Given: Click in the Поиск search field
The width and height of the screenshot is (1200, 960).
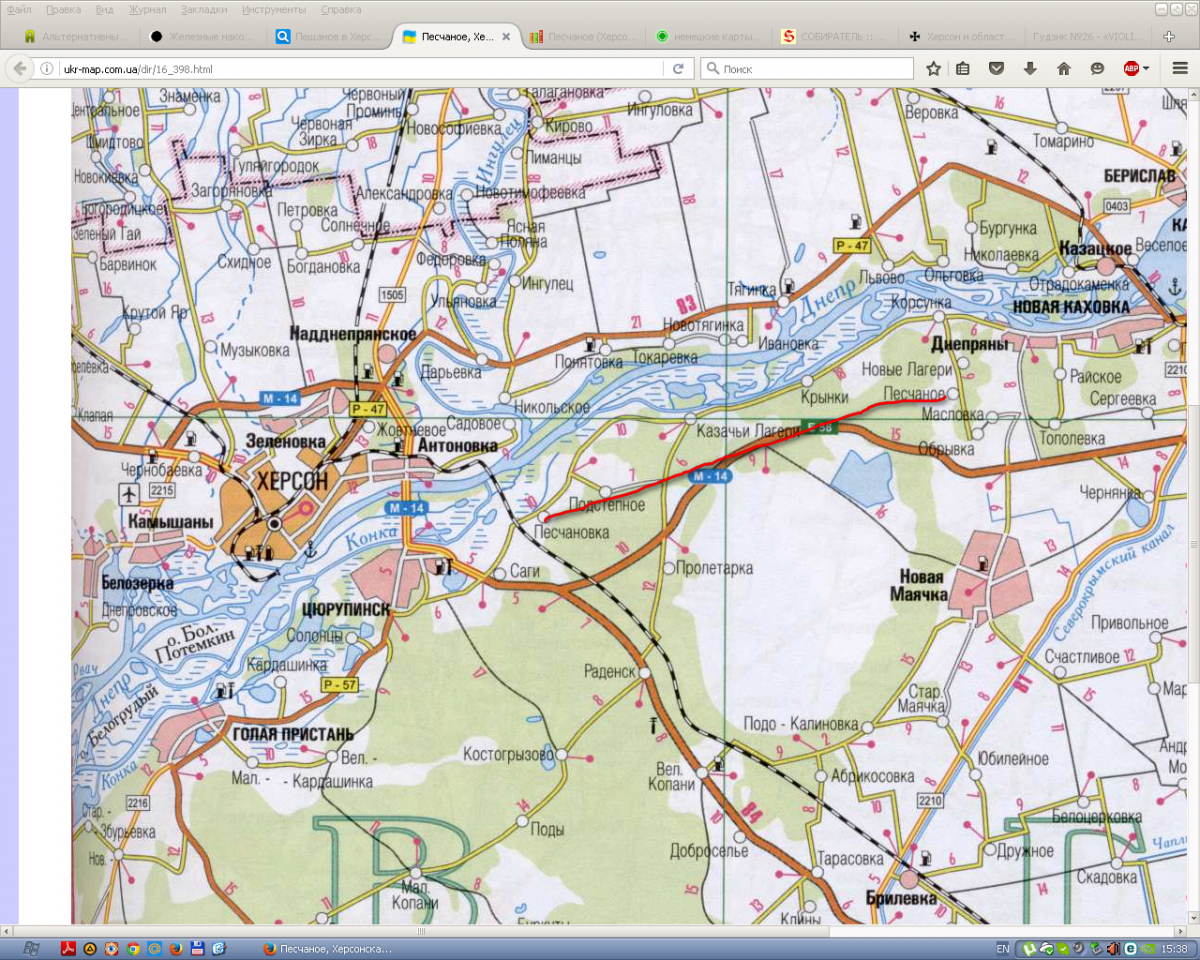Looking at the screenshot, I should click(x=810, y=69).
